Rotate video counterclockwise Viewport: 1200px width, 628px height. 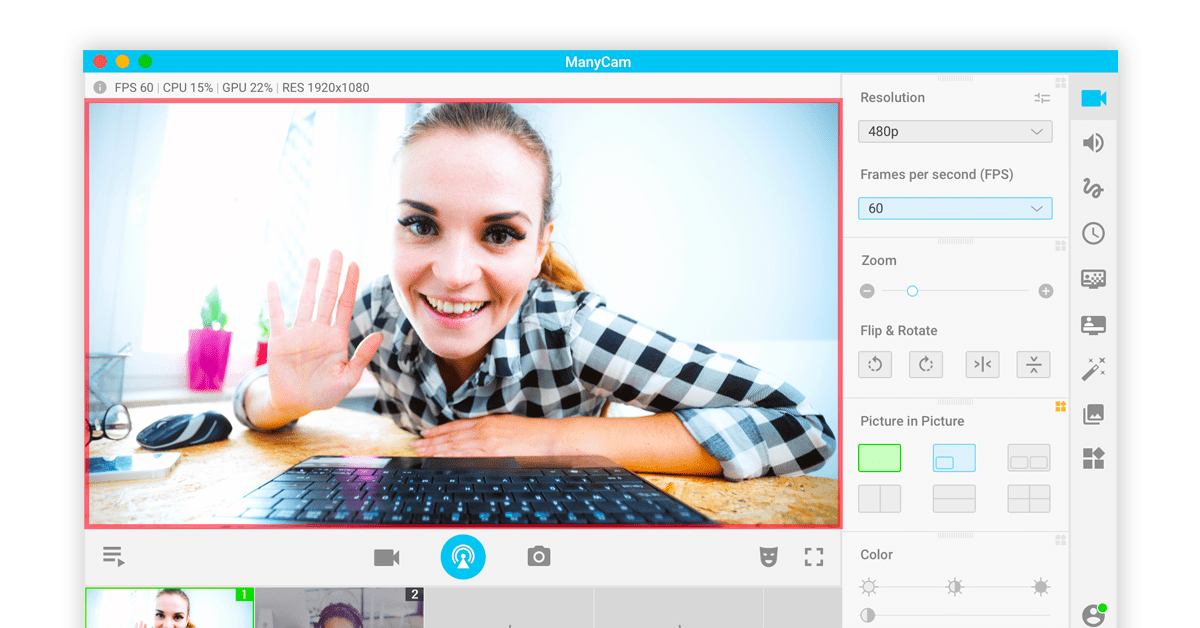(x=875, y=365)
